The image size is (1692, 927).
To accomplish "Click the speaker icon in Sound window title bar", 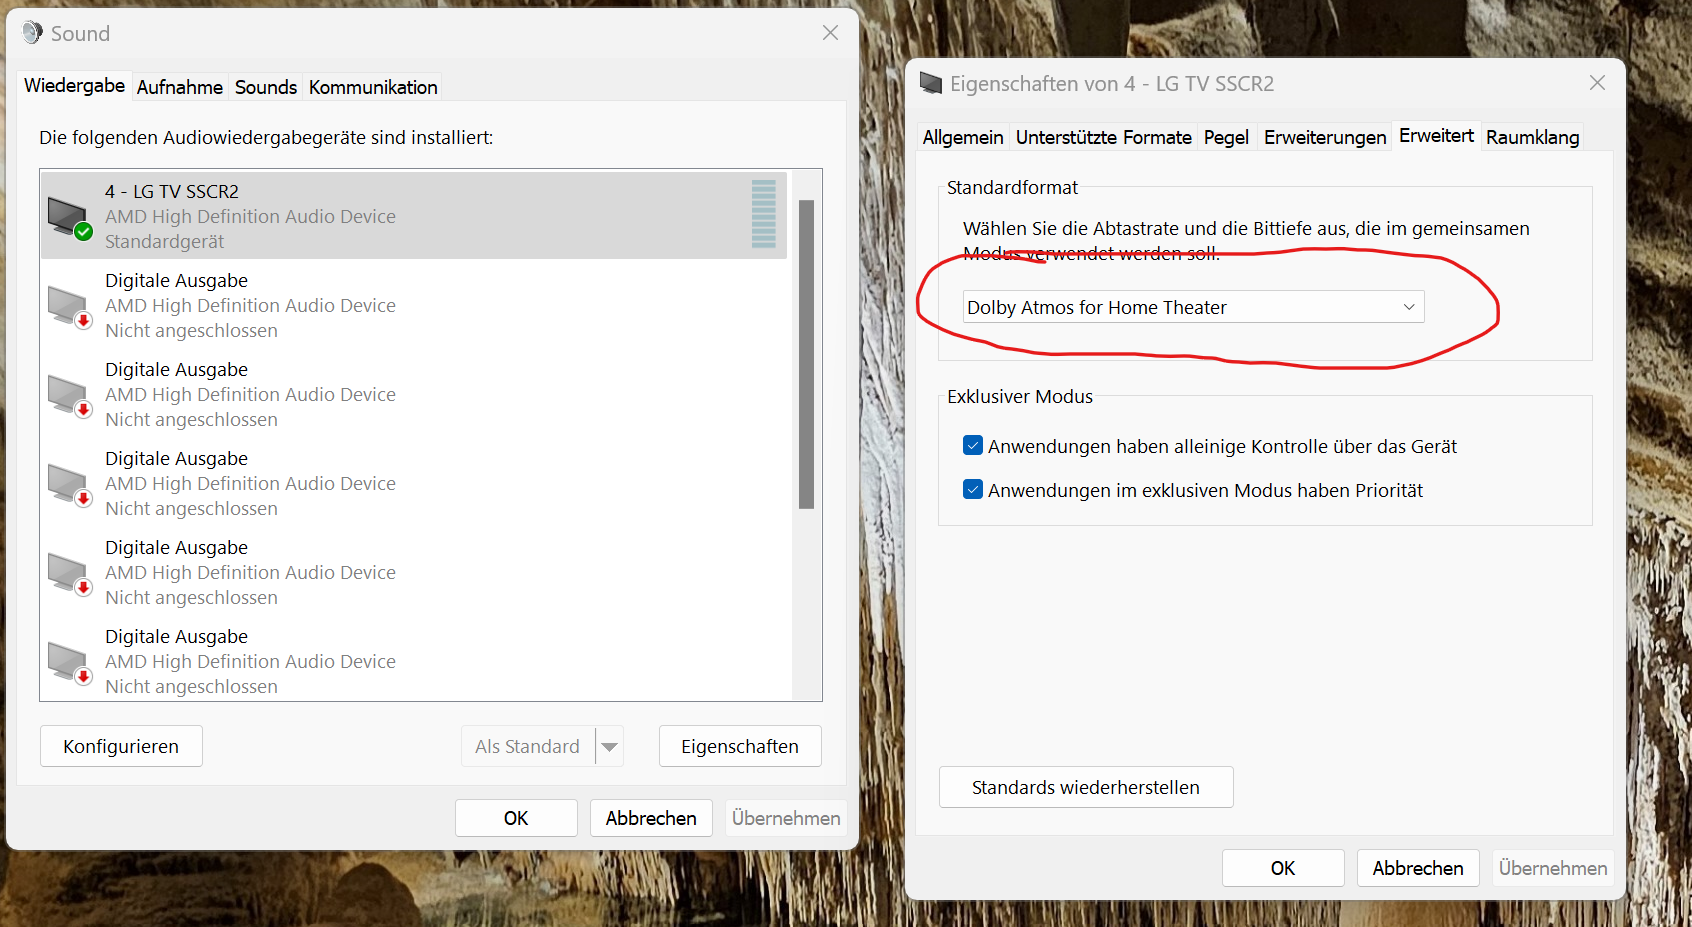I will [x=31, y=32].
